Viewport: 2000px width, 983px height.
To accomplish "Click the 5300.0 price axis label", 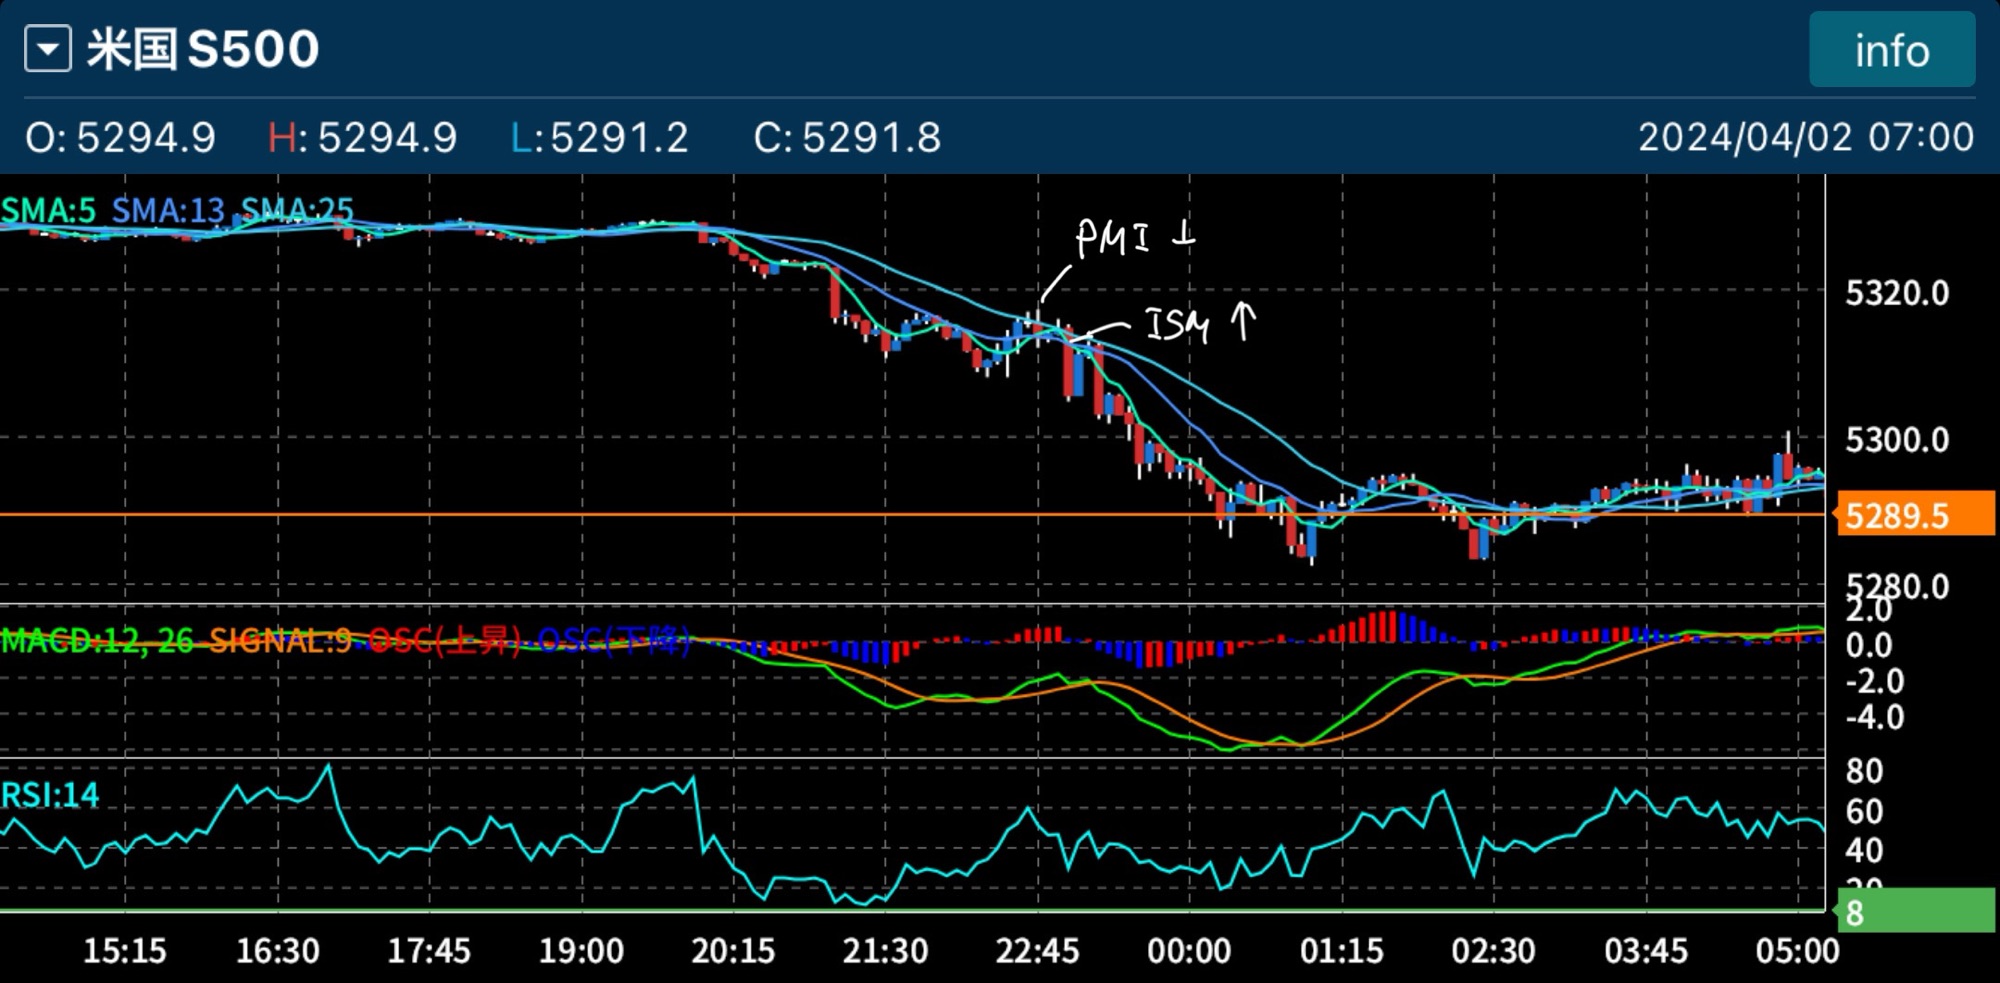I will pyautogui.click(x=1897, y=440).
